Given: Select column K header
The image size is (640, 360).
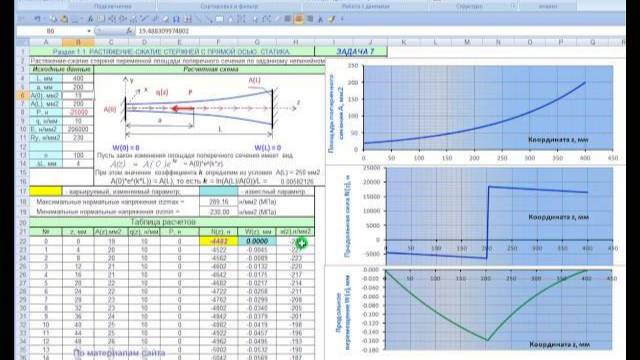Looking at the screenshot, I should tap(404, 42).
